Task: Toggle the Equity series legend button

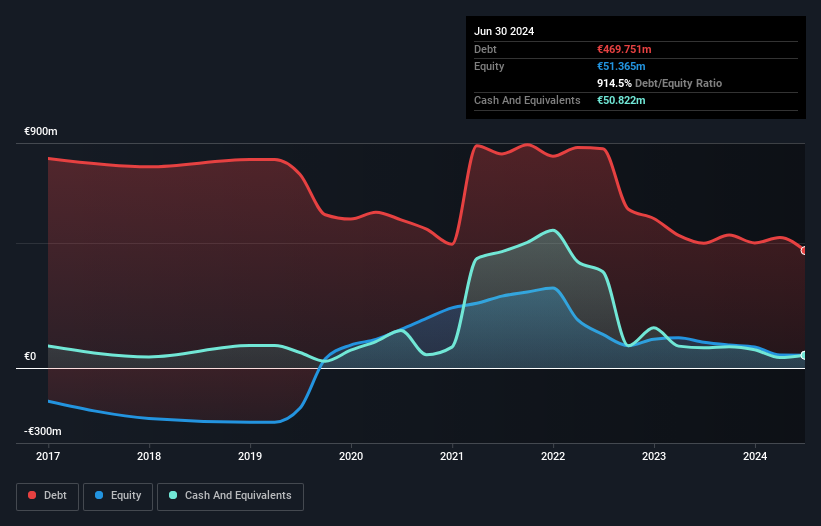Action: pos(118,496)
